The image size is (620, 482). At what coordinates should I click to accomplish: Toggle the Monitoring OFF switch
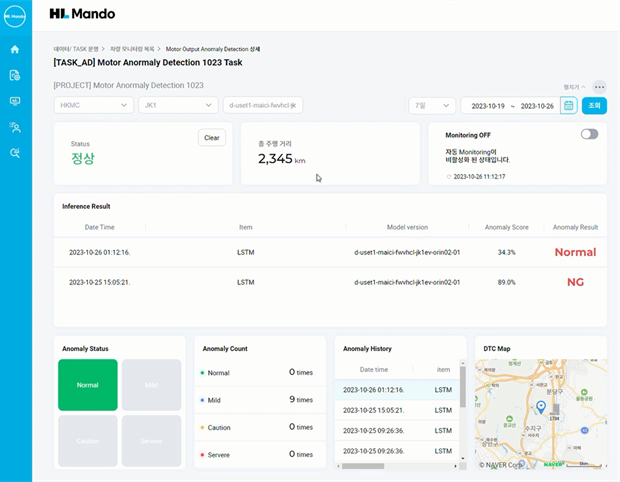click(x=589, y=134)
